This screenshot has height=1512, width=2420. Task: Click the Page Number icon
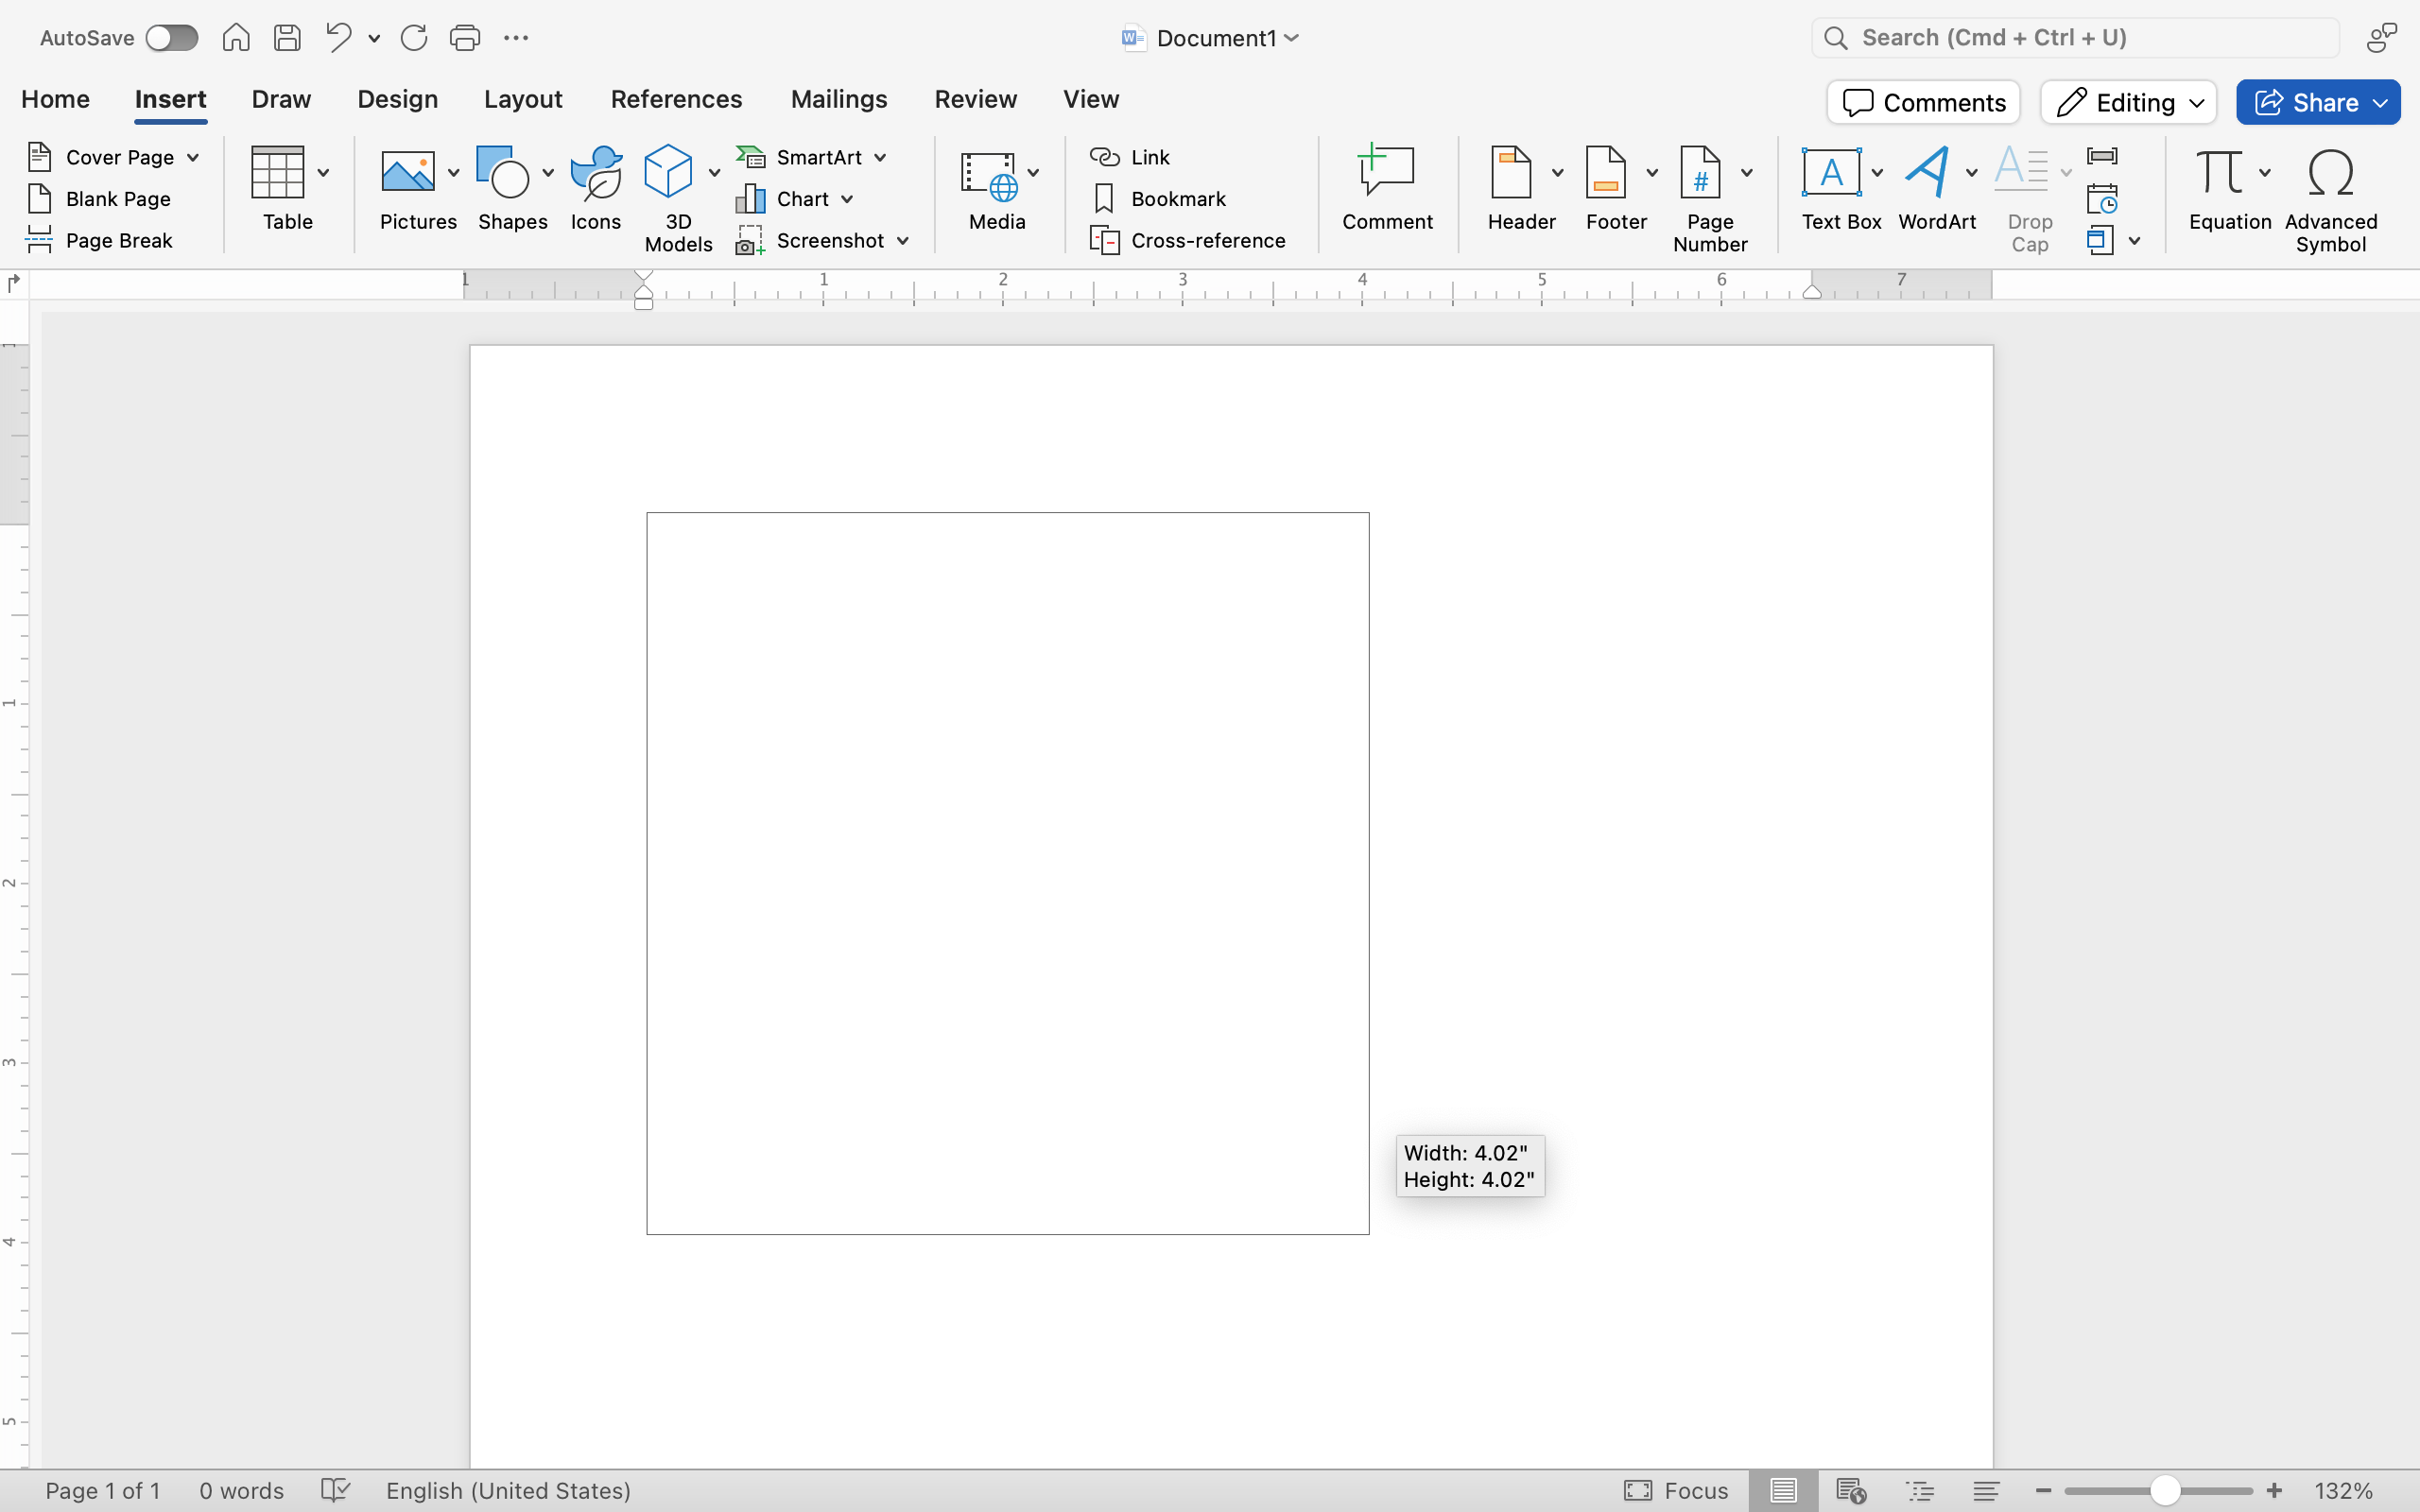[x=1700, y=172]
